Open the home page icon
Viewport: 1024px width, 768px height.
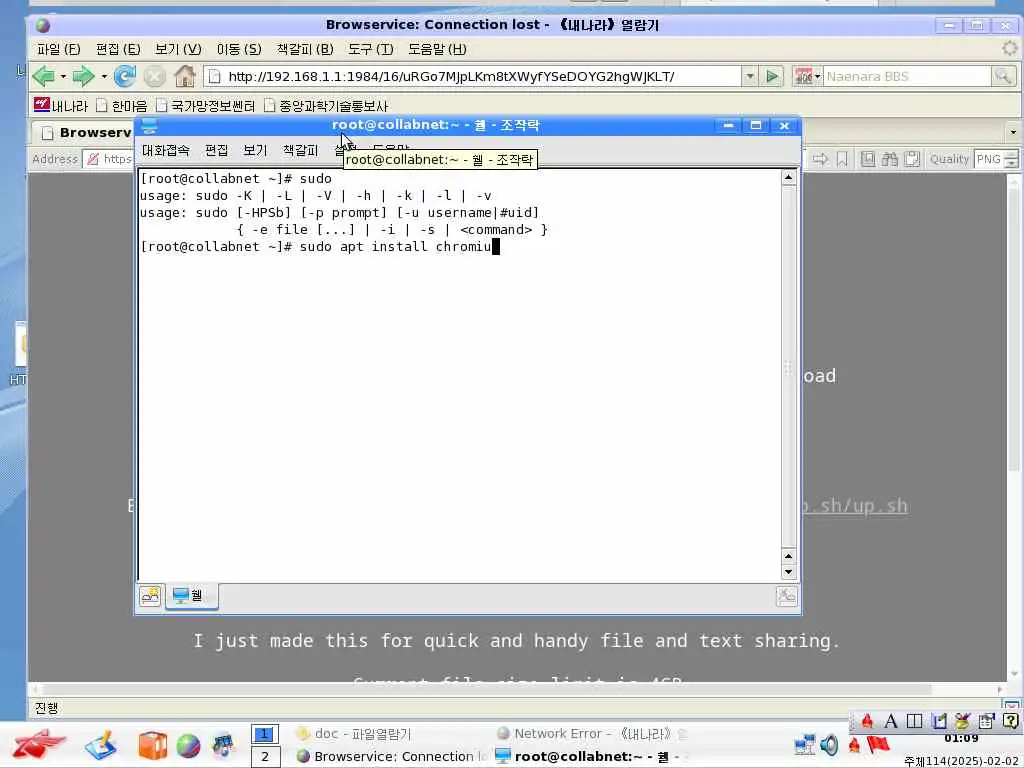tap(185, 76)
